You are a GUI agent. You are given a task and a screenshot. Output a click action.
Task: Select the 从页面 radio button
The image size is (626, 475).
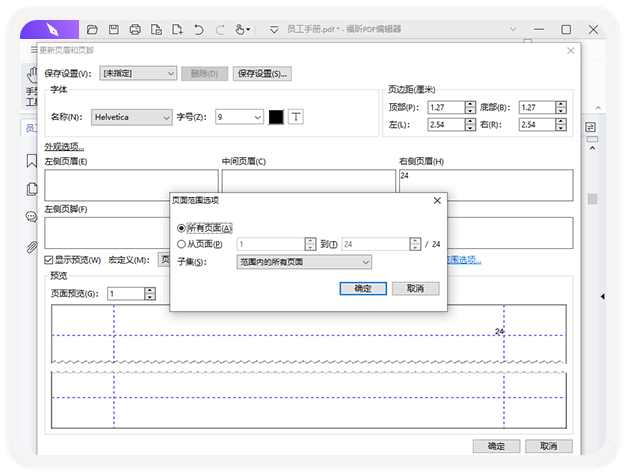[x=181, y=244]
